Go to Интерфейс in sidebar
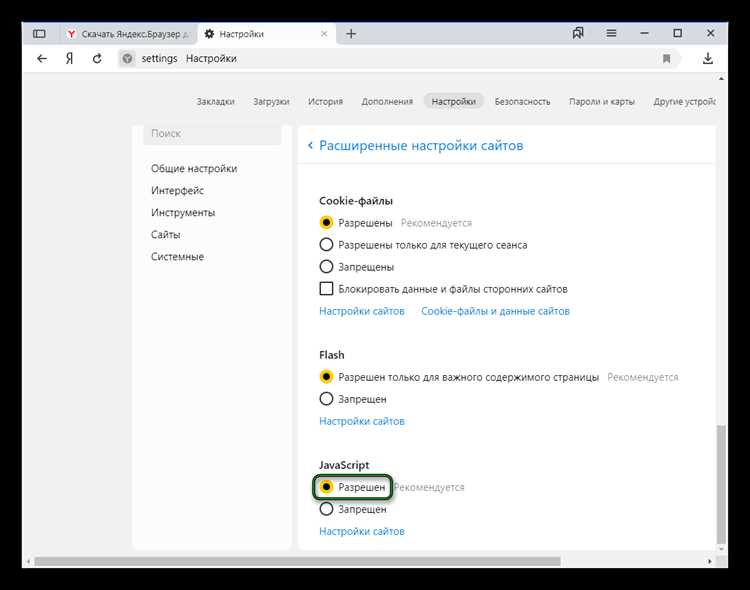 pyautogui.click(x=177, y=190)
